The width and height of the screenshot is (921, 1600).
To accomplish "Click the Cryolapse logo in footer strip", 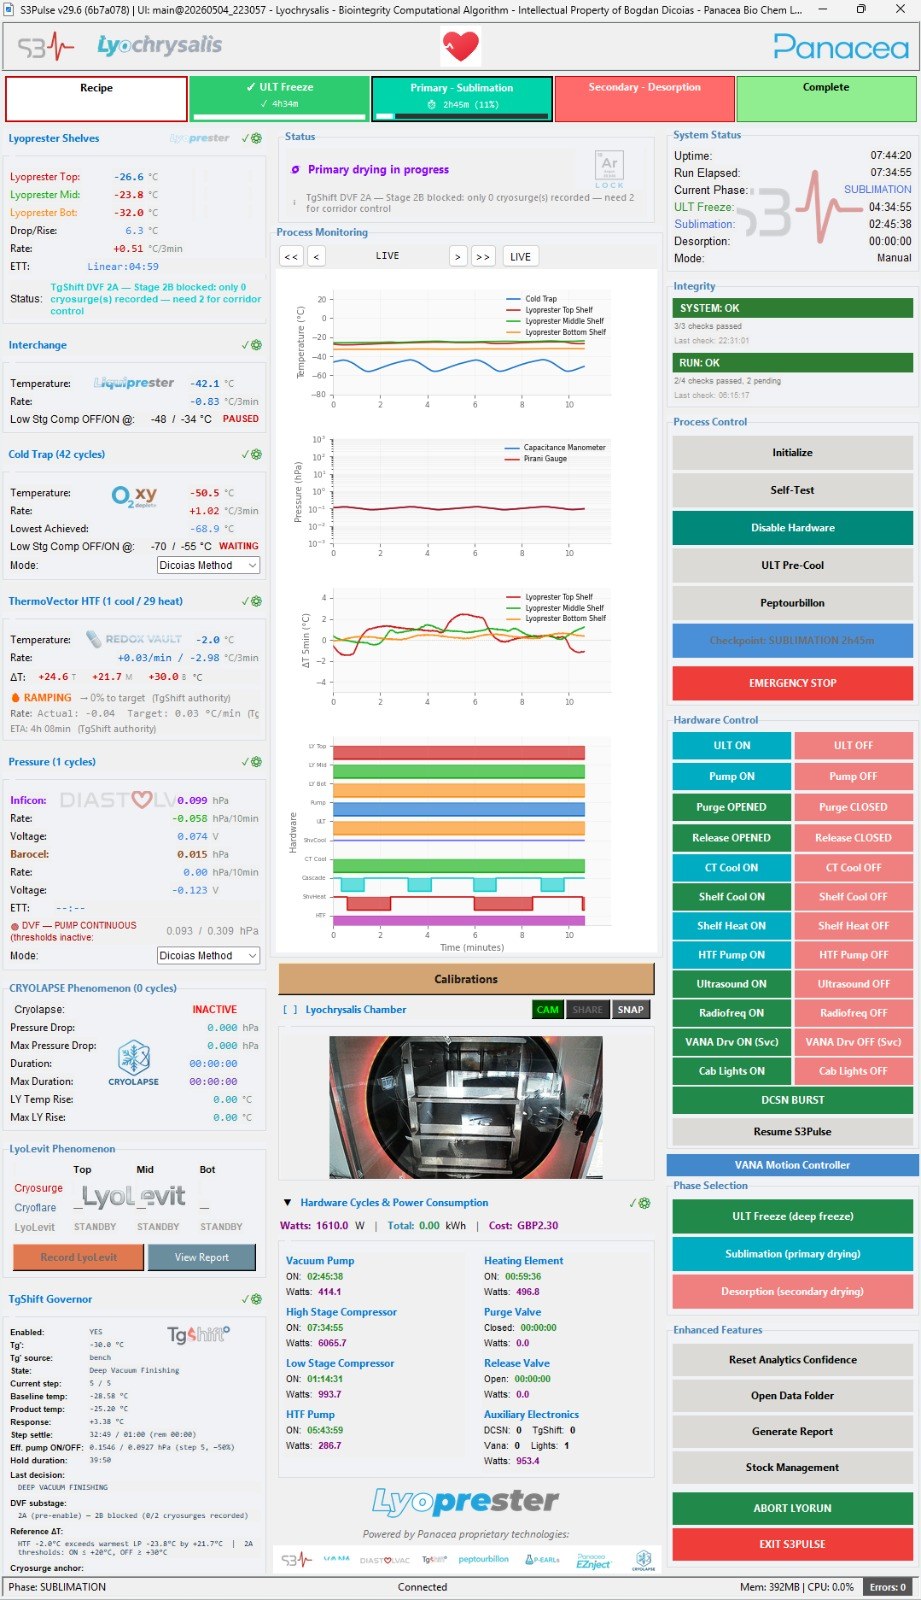I will (x=643, y=1560).
